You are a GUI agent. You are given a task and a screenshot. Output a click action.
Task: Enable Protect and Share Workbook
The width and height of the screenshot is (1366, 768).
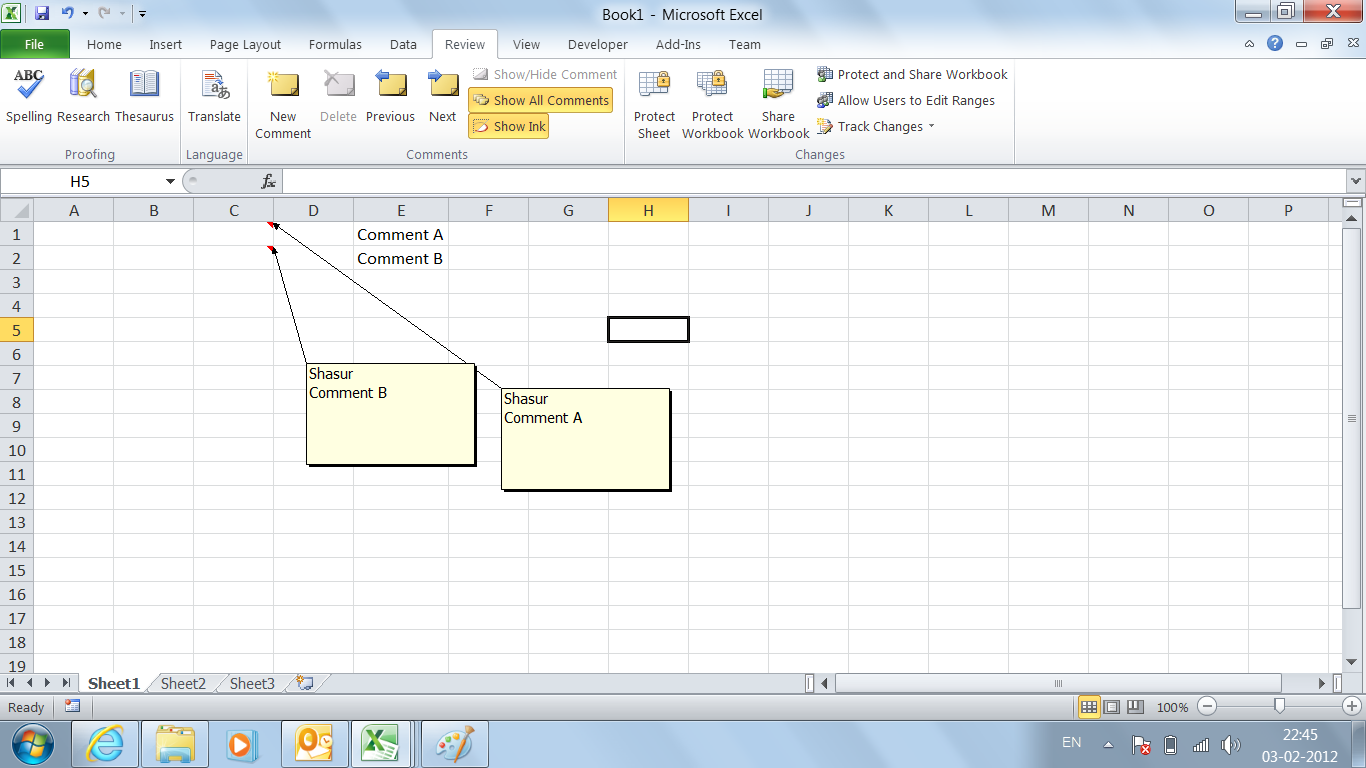click(911, 74)
